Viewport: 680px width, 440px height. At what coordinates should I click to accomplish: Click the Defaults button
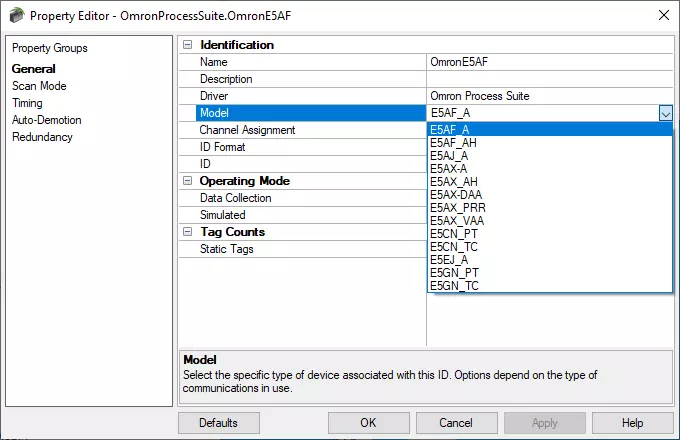[x=219, y=423]
